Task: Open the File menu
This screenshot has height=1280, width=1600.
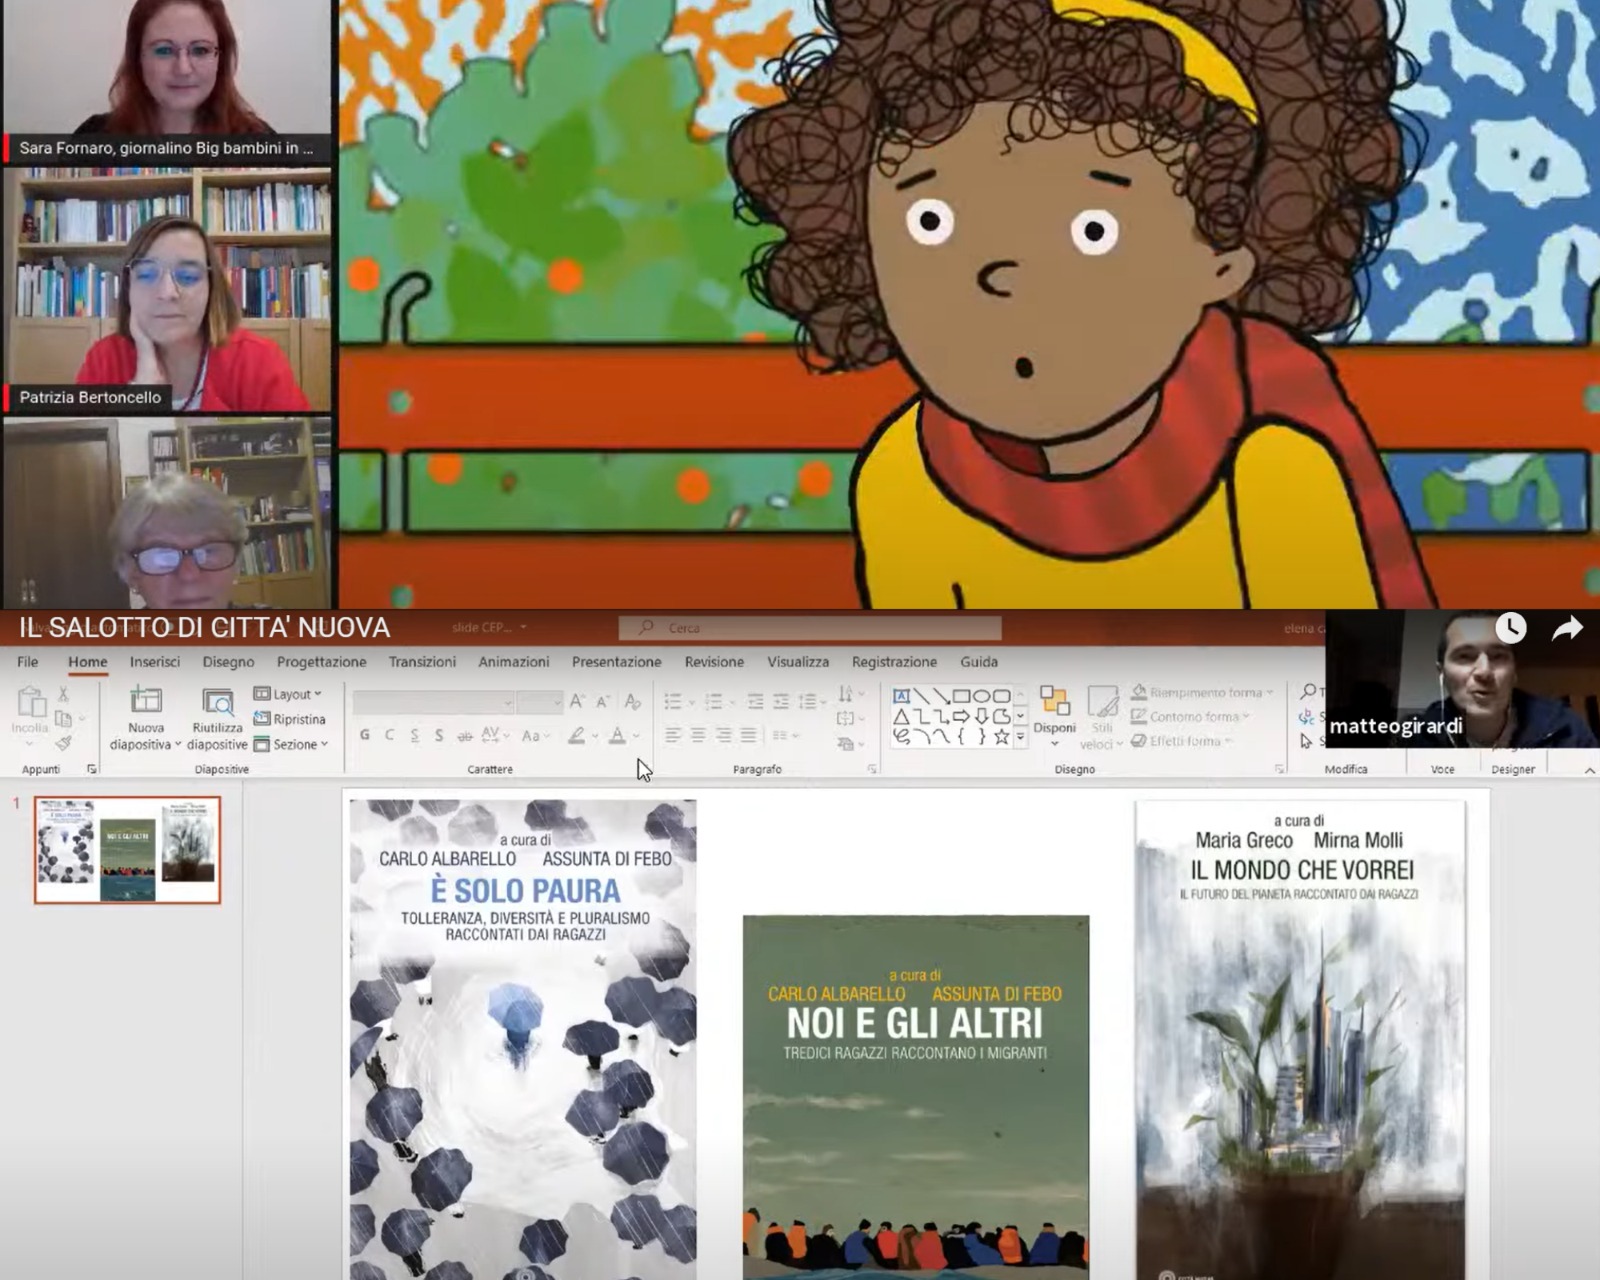Action: click(x=28, y=662)
